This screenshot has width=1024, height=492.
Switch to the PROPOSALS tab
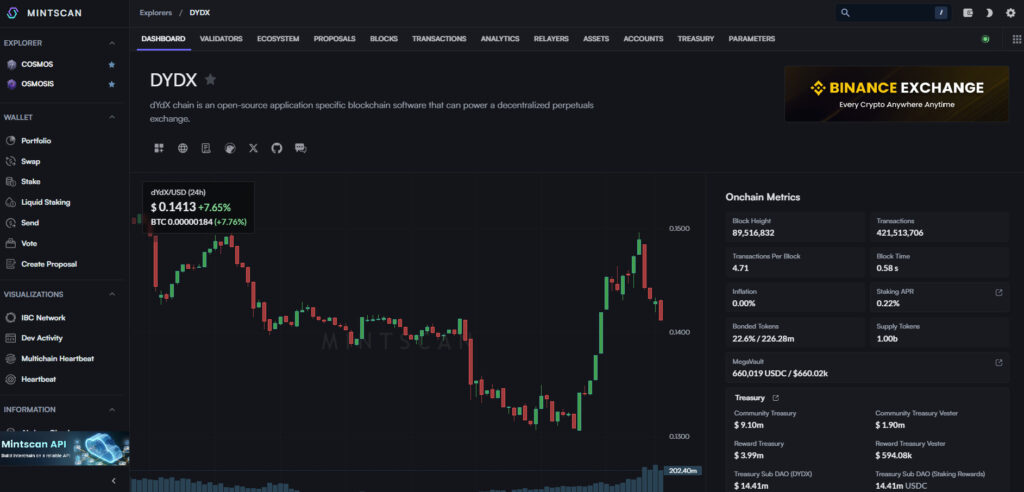[334, 39]
